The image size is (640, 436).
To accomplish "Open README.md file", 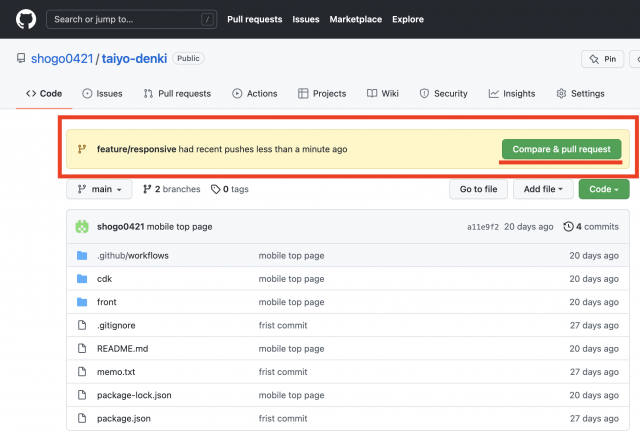I will [x=122, y=349].
